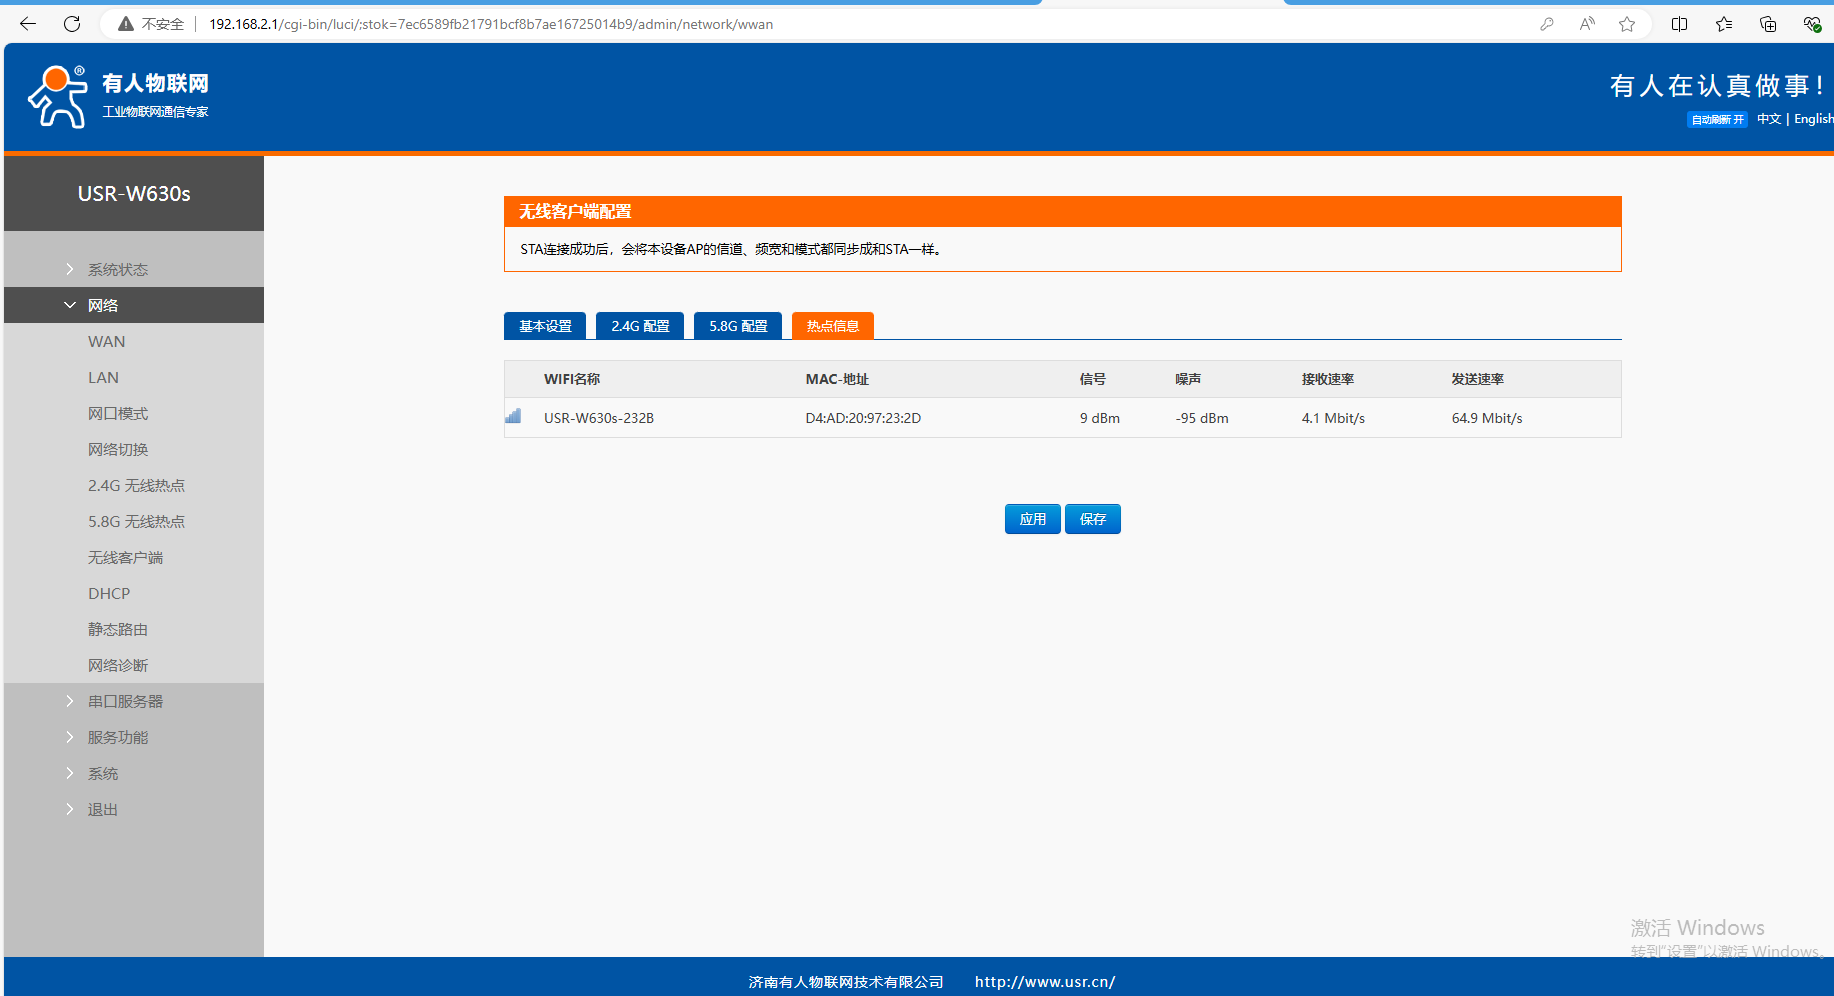Image resolution: width=1834 pixels, height=996 pixels.
Task: Open the favorites list
Action: tap(1724, 24)
